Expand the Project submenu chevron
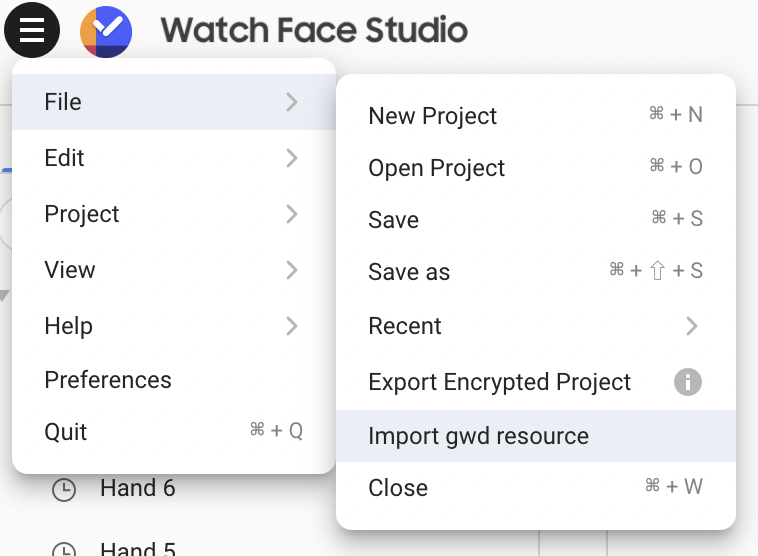 [291, 214]
